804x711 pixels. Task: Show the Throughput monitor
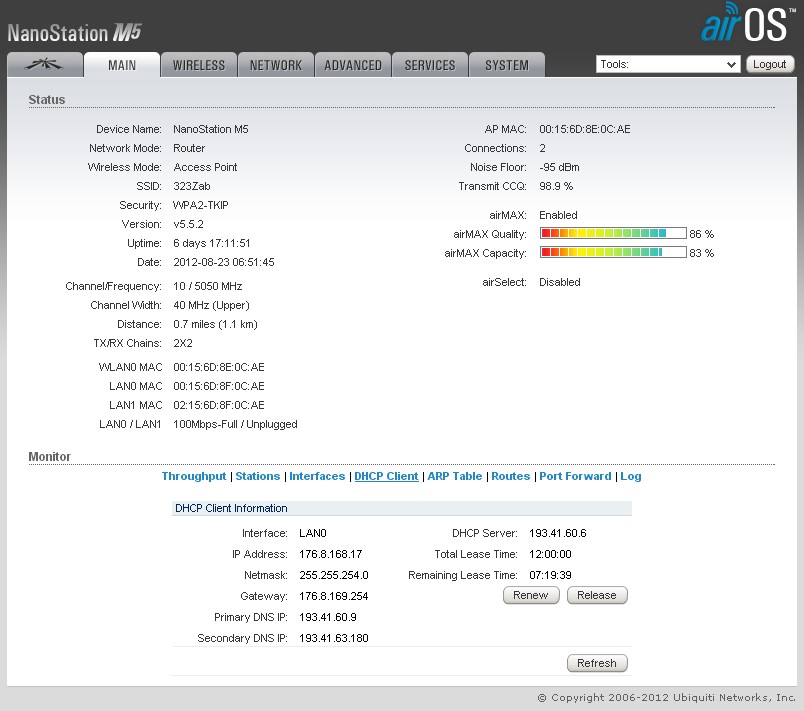194,476
